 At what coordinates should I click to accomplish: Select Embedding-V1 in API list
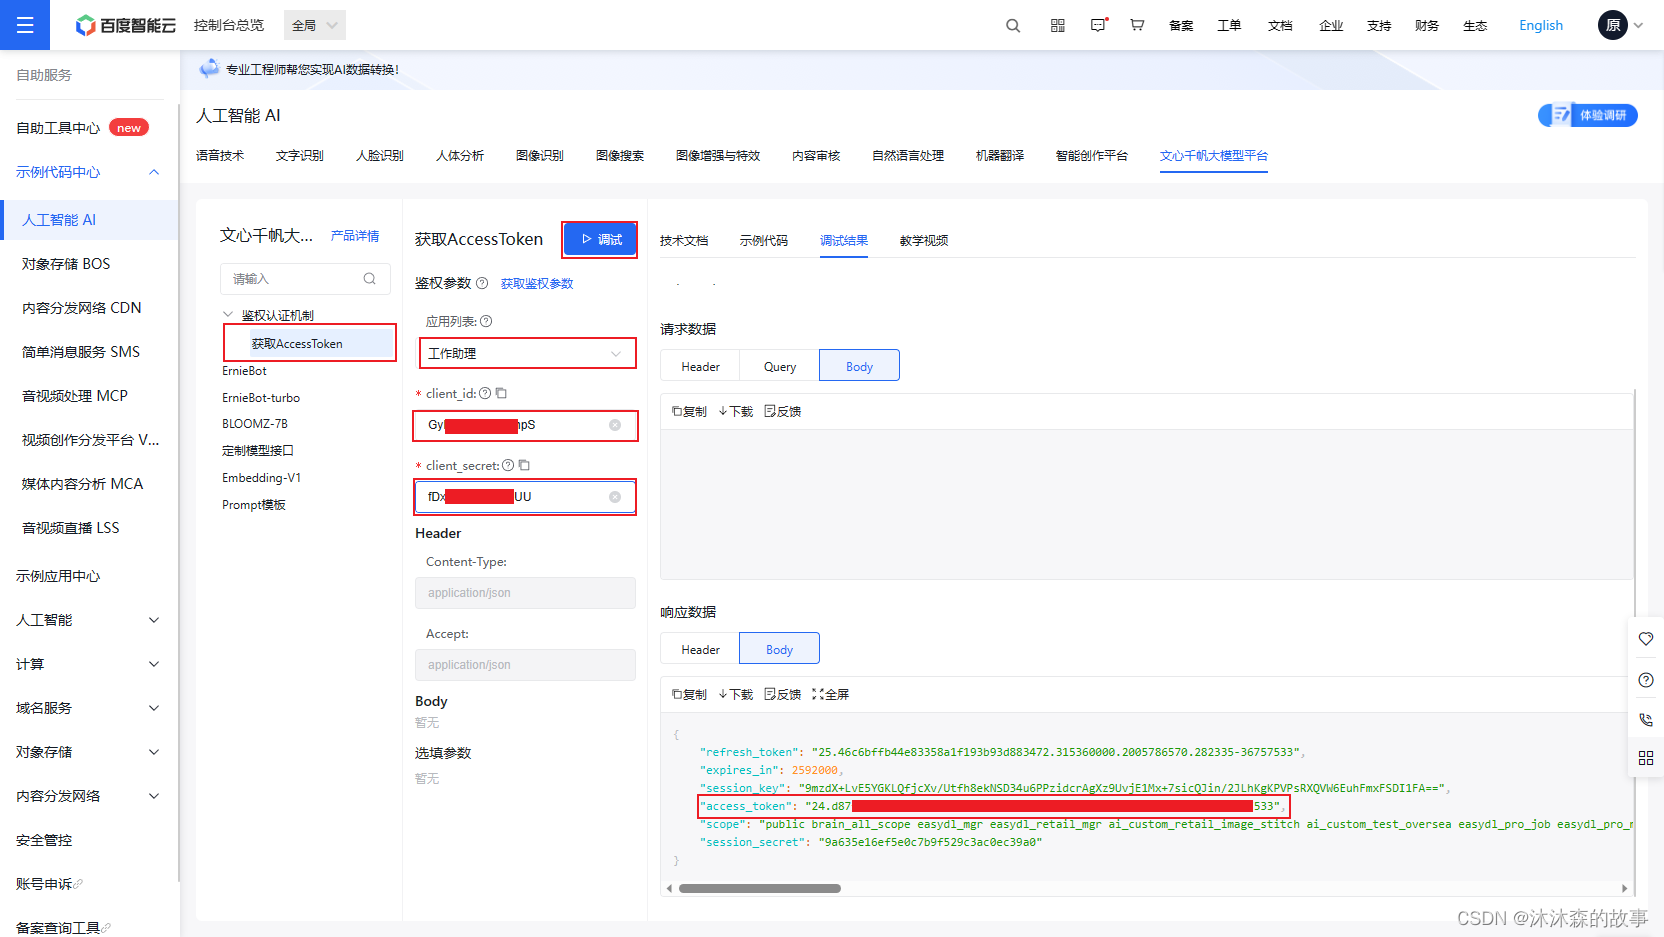click(x=261, y=477)
